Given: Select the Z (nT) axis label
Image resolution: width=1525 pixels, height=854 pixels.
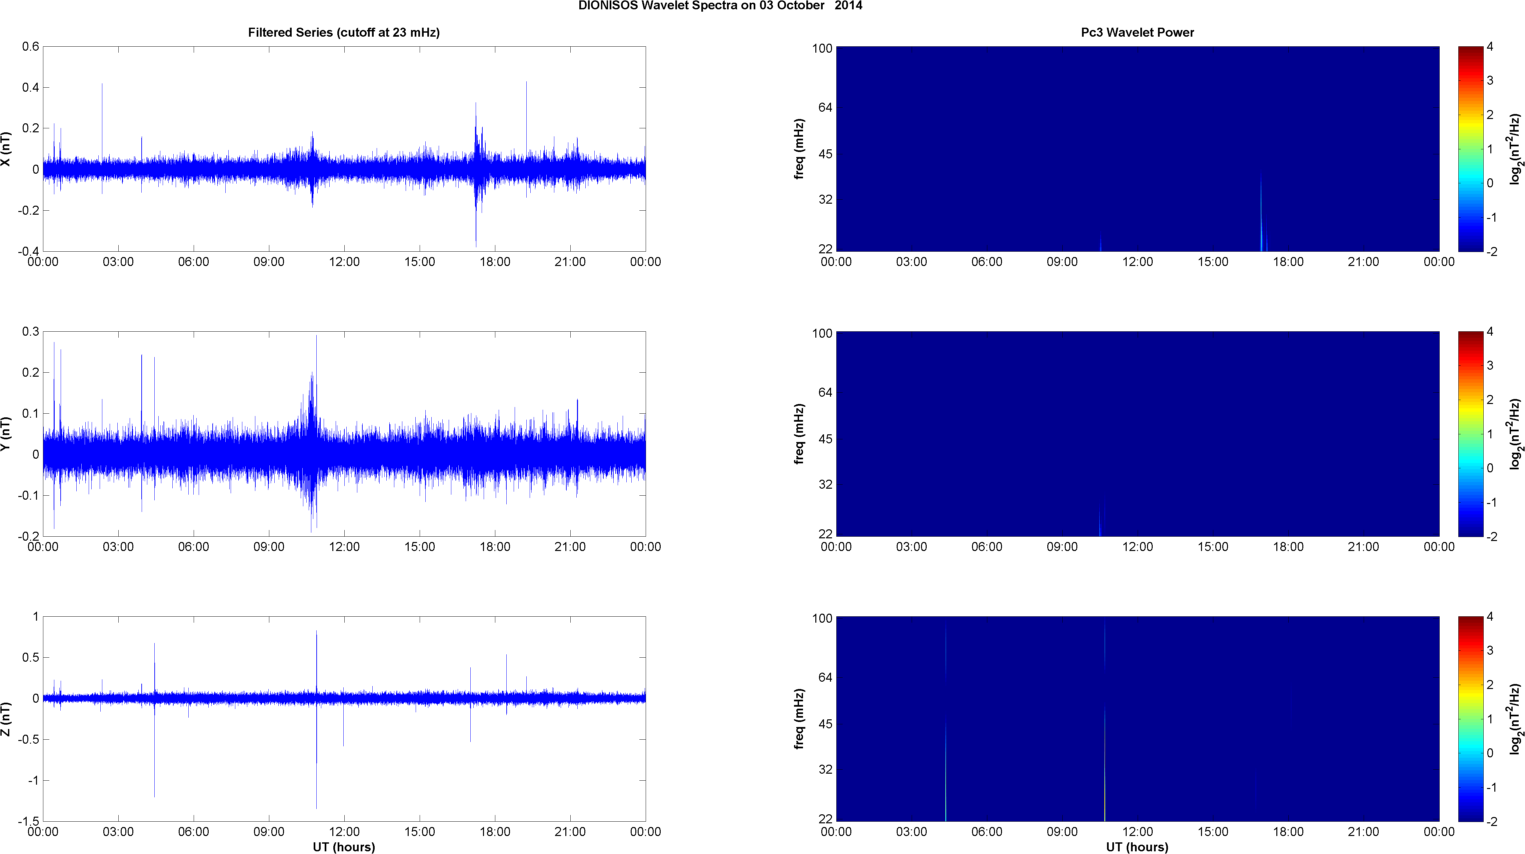Looking at the screenshot, I should [x=6, y=719].
